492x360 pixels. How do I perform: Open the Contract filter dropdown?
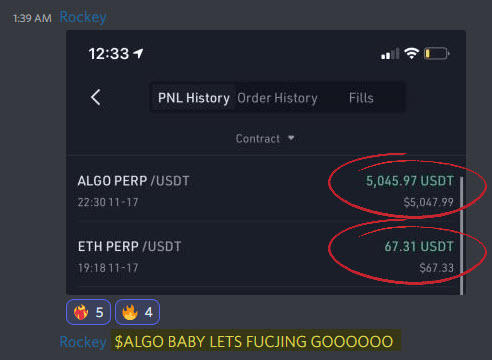click(x=265, y=138)
